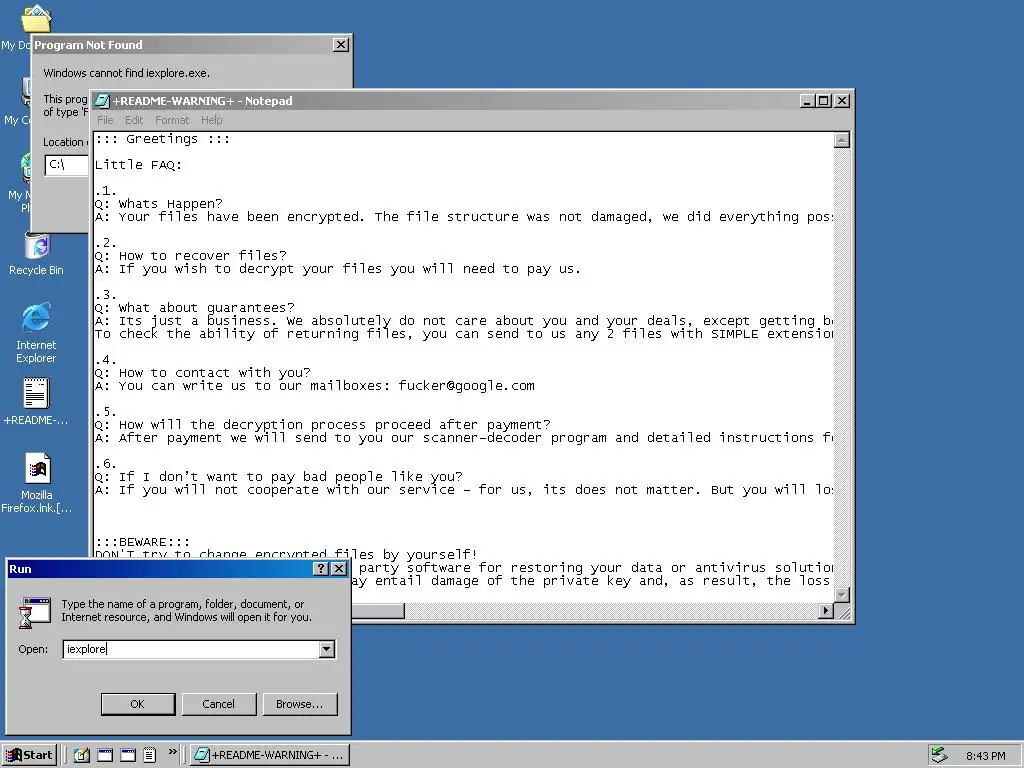Click the first quick launch desktop icon
The height and width of the screenshot is (768, 1024).
pyautogui.click(x=82, y=755)
